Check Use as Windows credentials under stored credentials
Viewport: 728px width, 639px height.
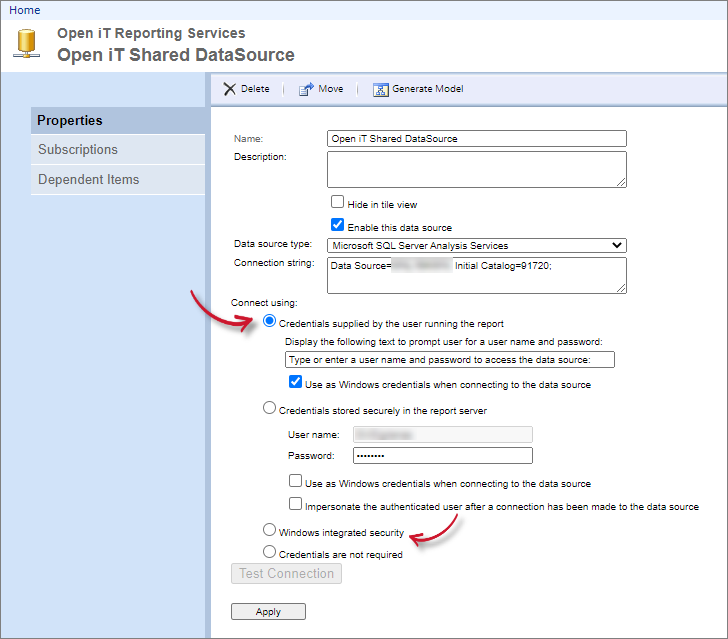(295, 481)
